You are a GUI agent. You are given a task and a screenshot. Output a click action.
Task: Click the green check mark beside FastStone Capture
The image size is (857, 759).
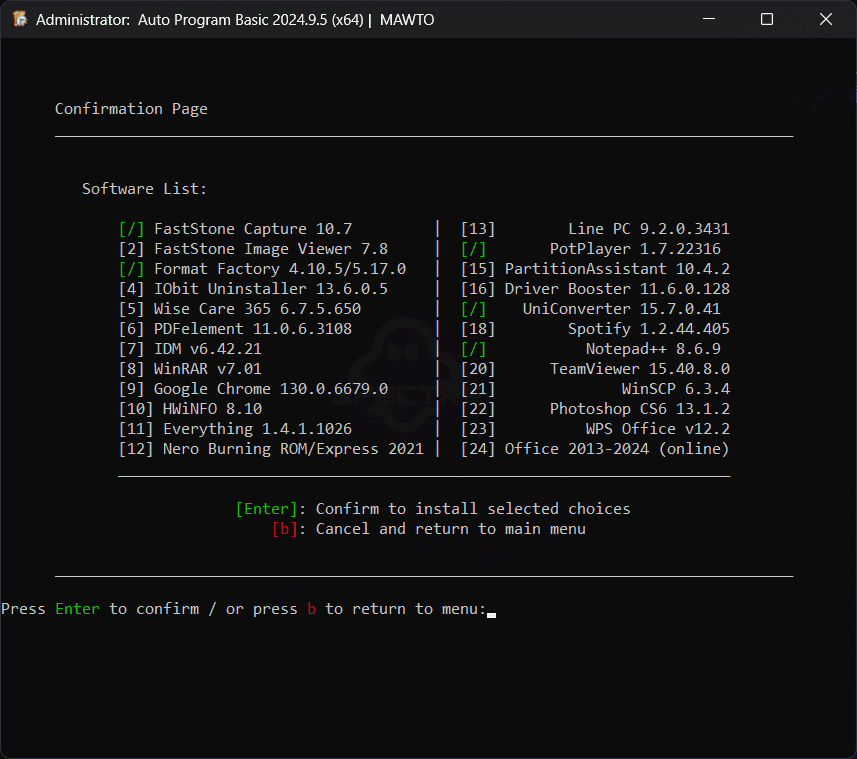tap(132, 228)
